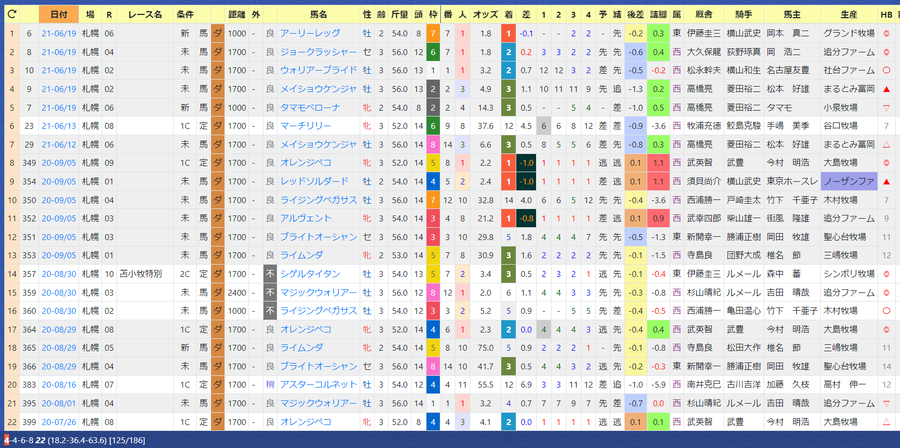The height and width of the screenshot is (448, 900).
Task: Open the 20-08/01 date link
Action: pos(59,404)
